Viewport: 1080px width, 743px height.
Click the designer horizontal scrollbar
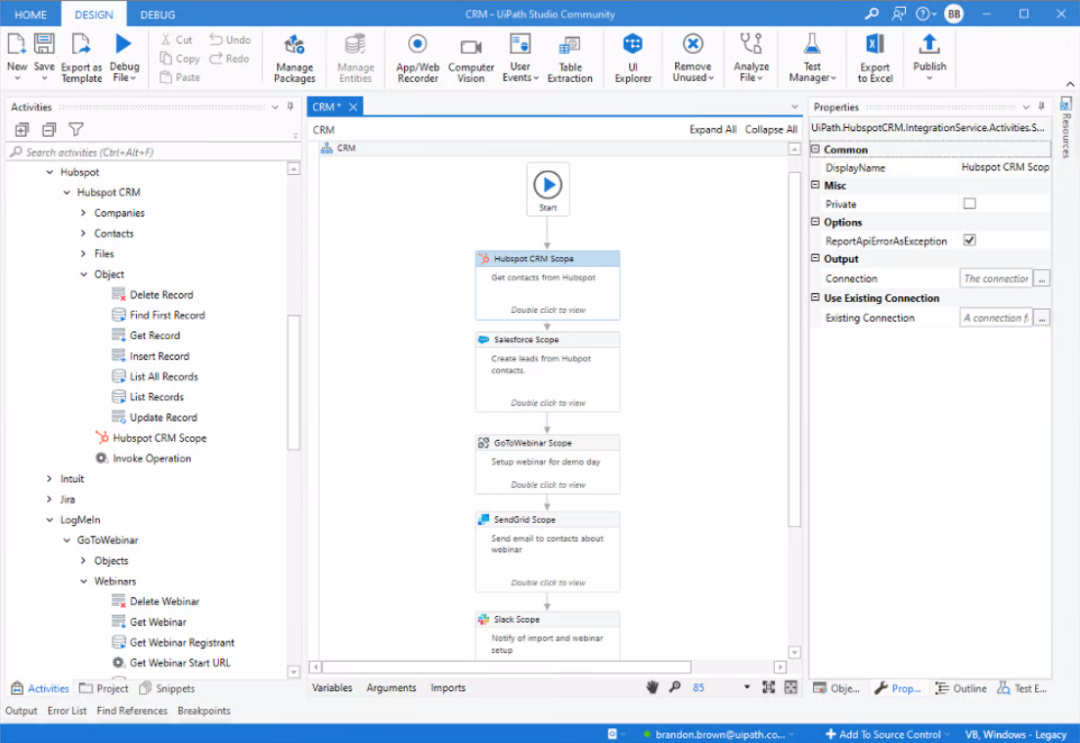[x=507, y=667]
